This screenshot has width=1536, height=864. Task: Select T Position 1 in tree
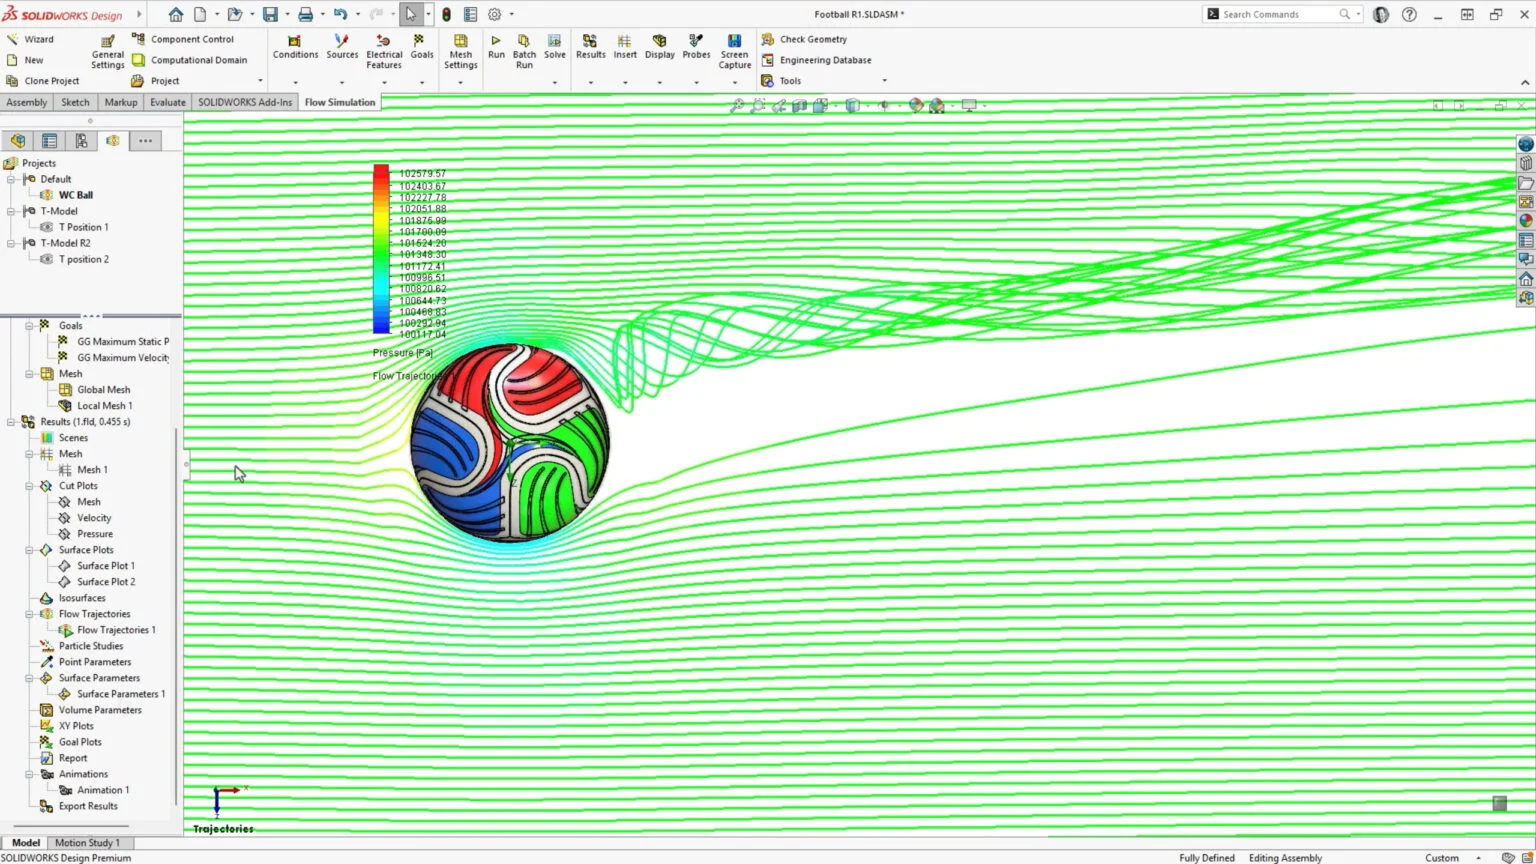pos(74,227)
